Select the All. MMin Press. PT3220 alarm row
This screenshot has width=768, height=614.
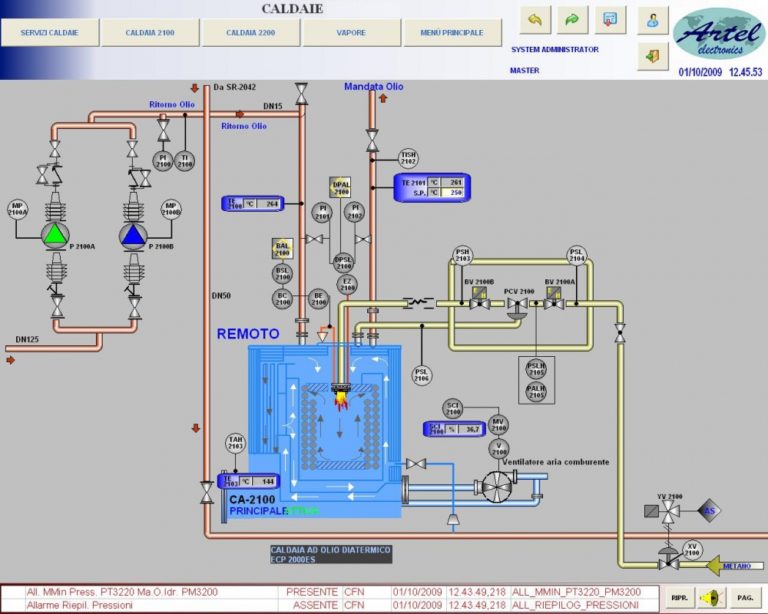point(333,592)
